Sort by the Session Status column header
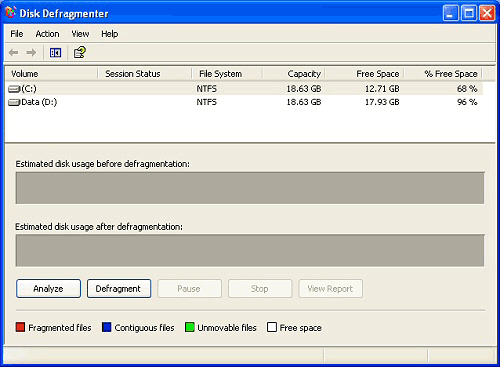Screen dimensions: 500x367 point(145,74)
